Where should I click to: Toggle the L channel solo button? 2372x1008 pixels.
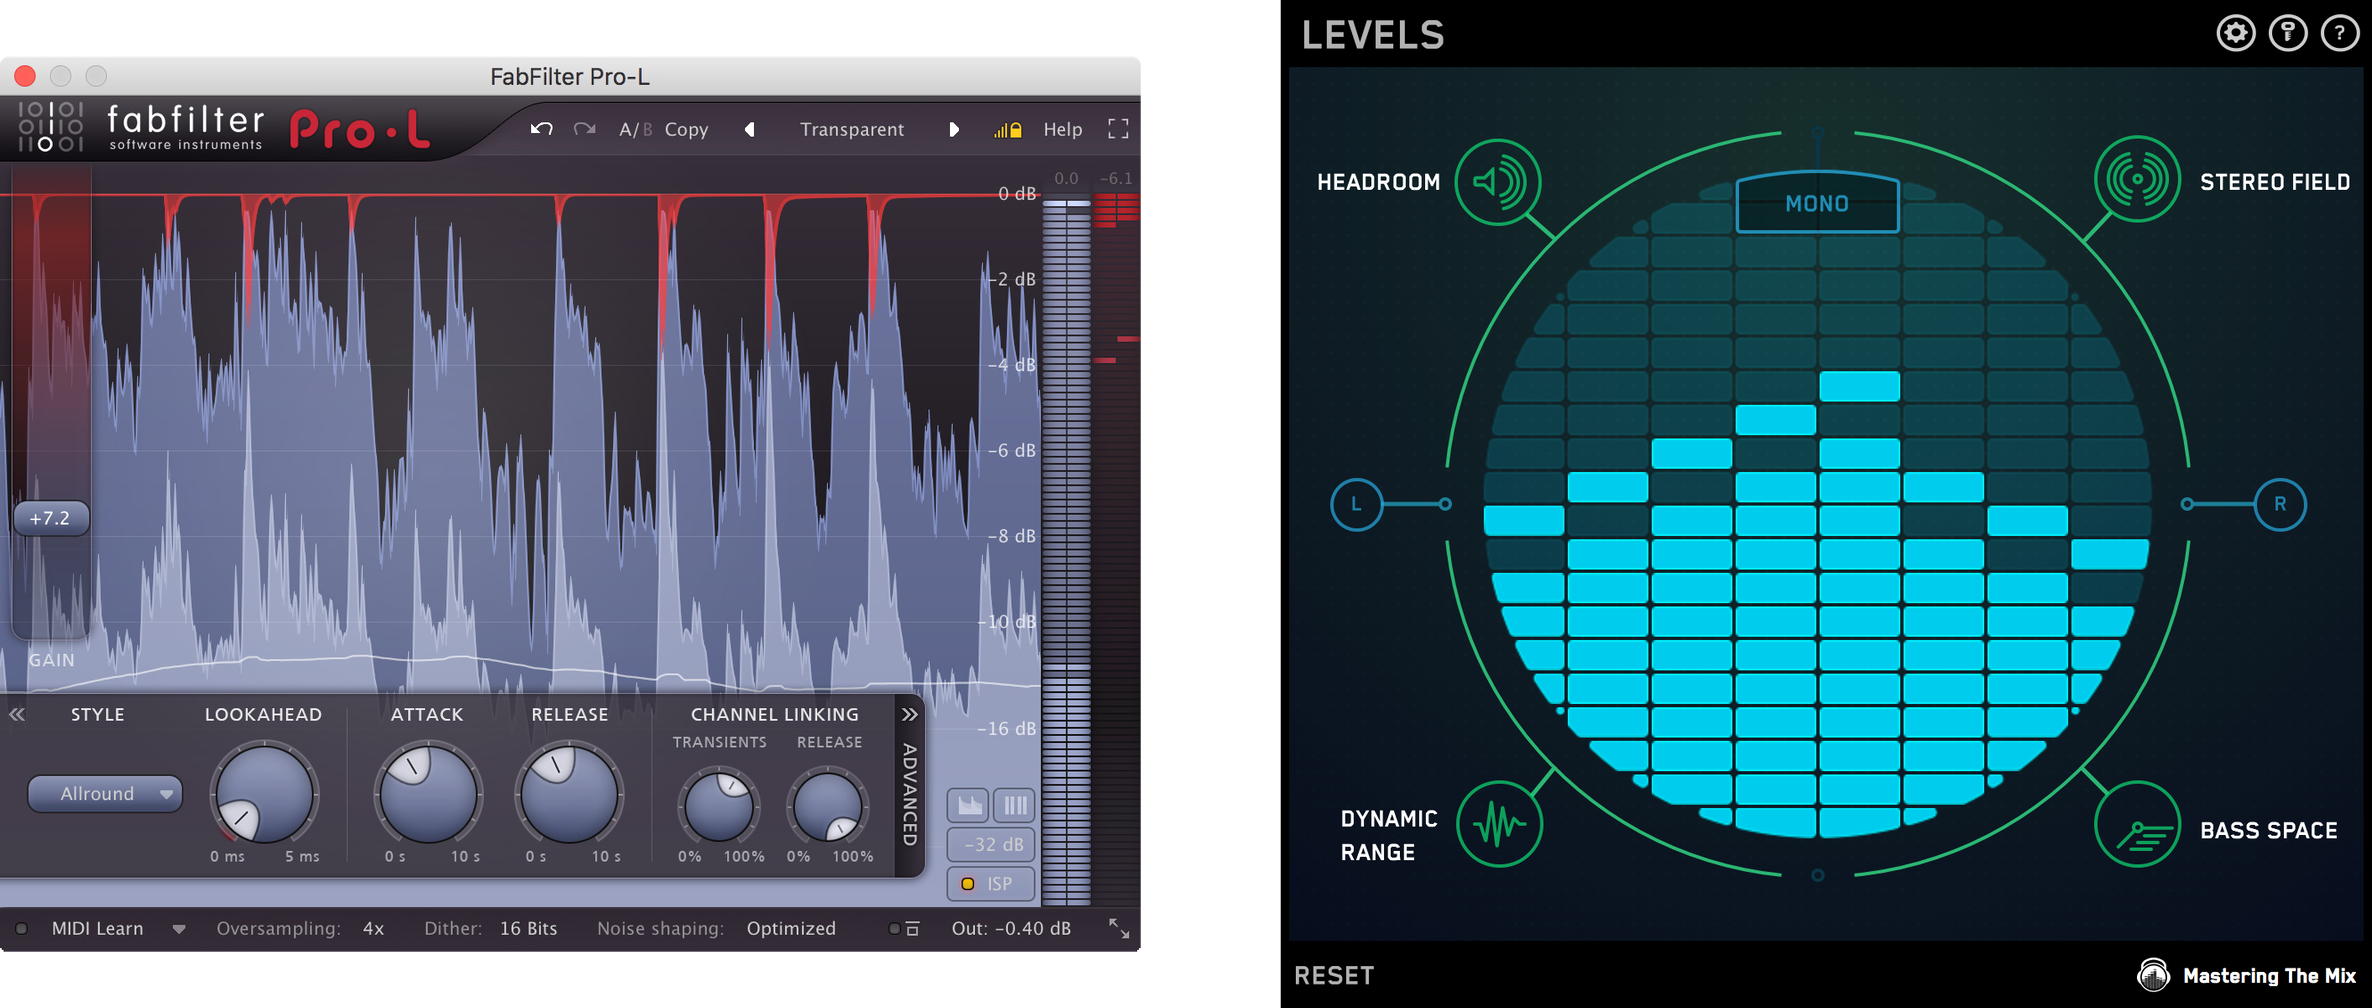coord(1356,504)
